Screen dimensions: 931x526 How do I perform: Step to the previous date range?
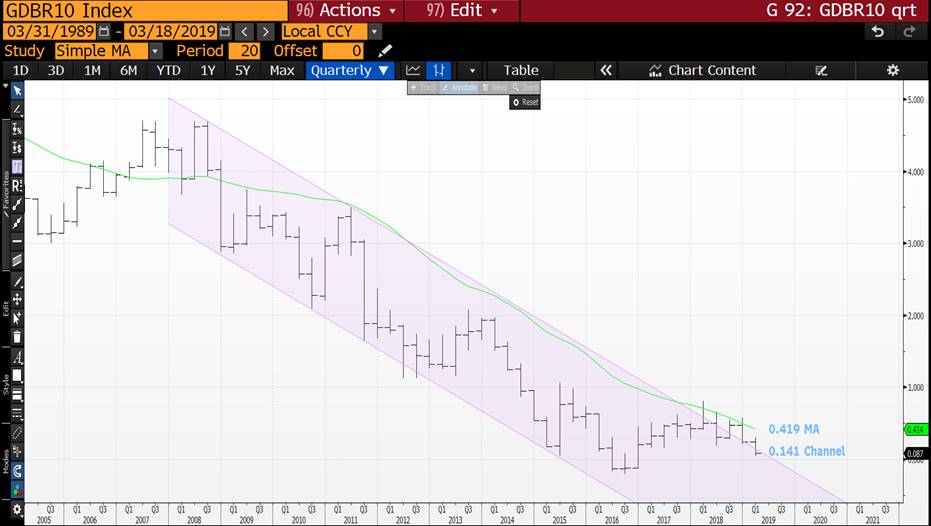pos(244,31)
